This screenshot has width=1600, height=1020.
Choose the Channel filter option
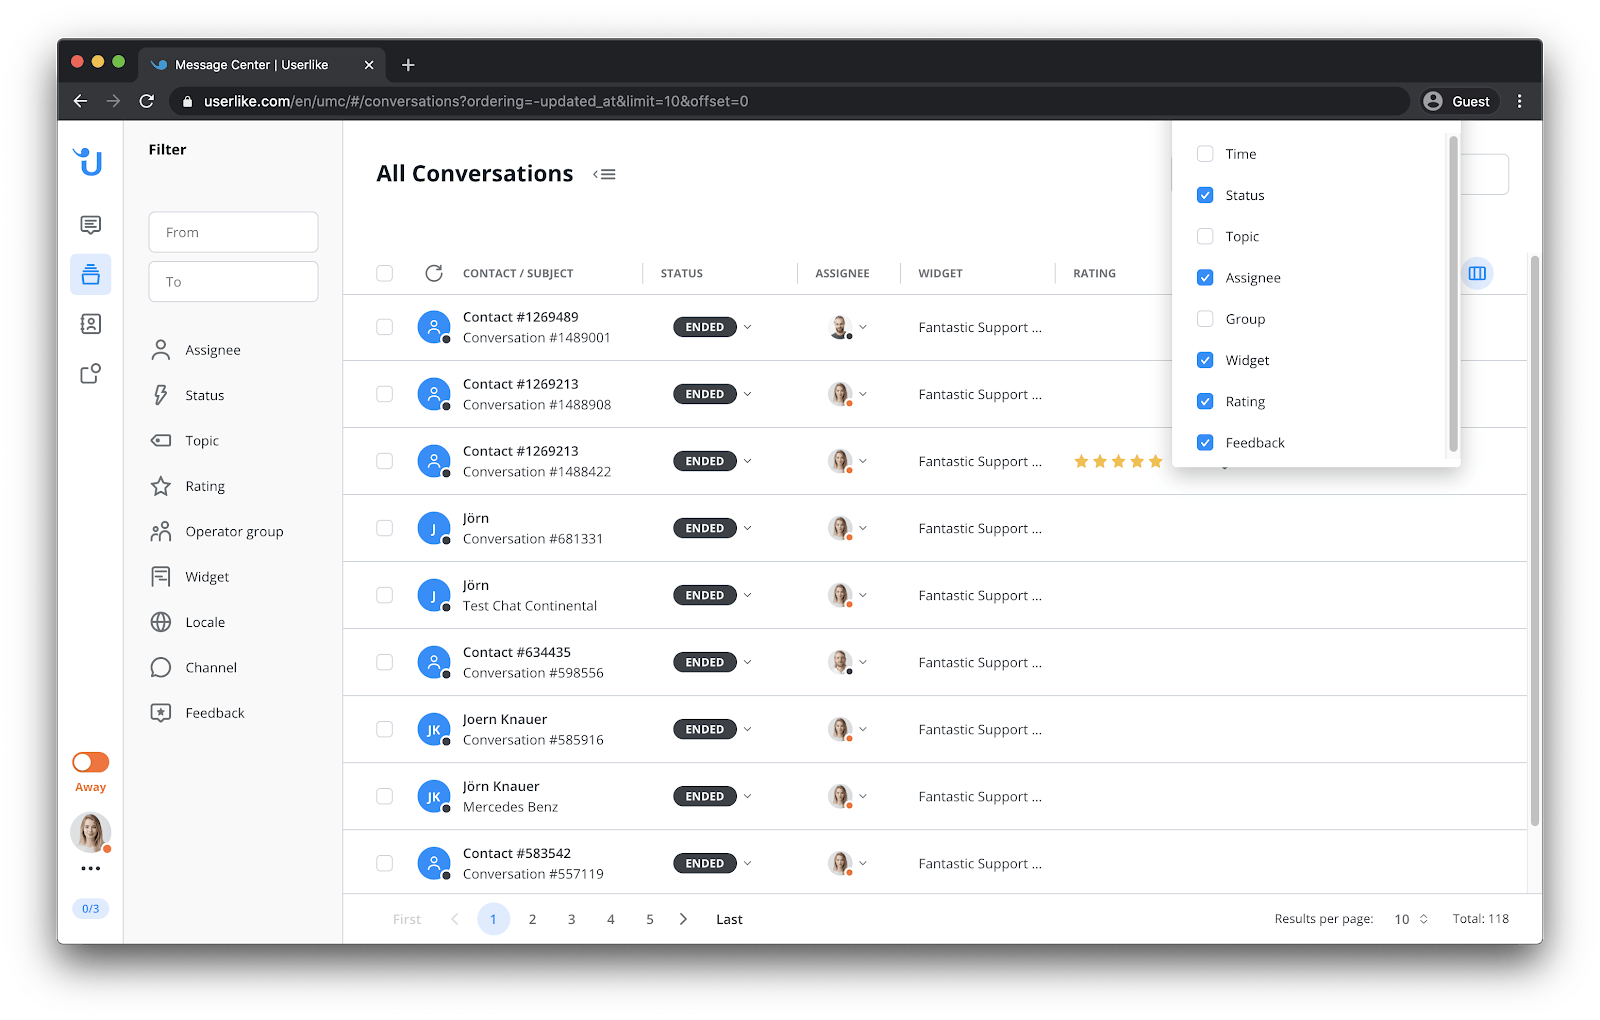coord(210,668)
